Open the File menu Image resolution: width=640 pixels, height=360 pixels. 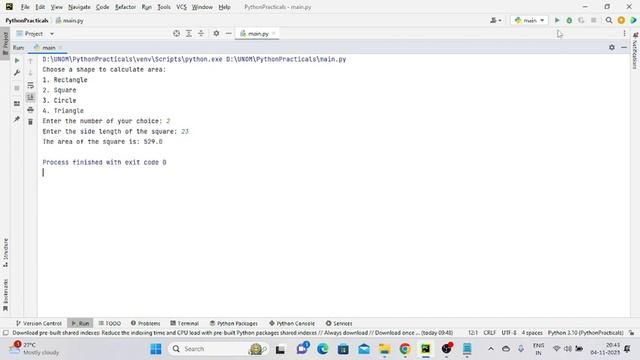[25, 7]
